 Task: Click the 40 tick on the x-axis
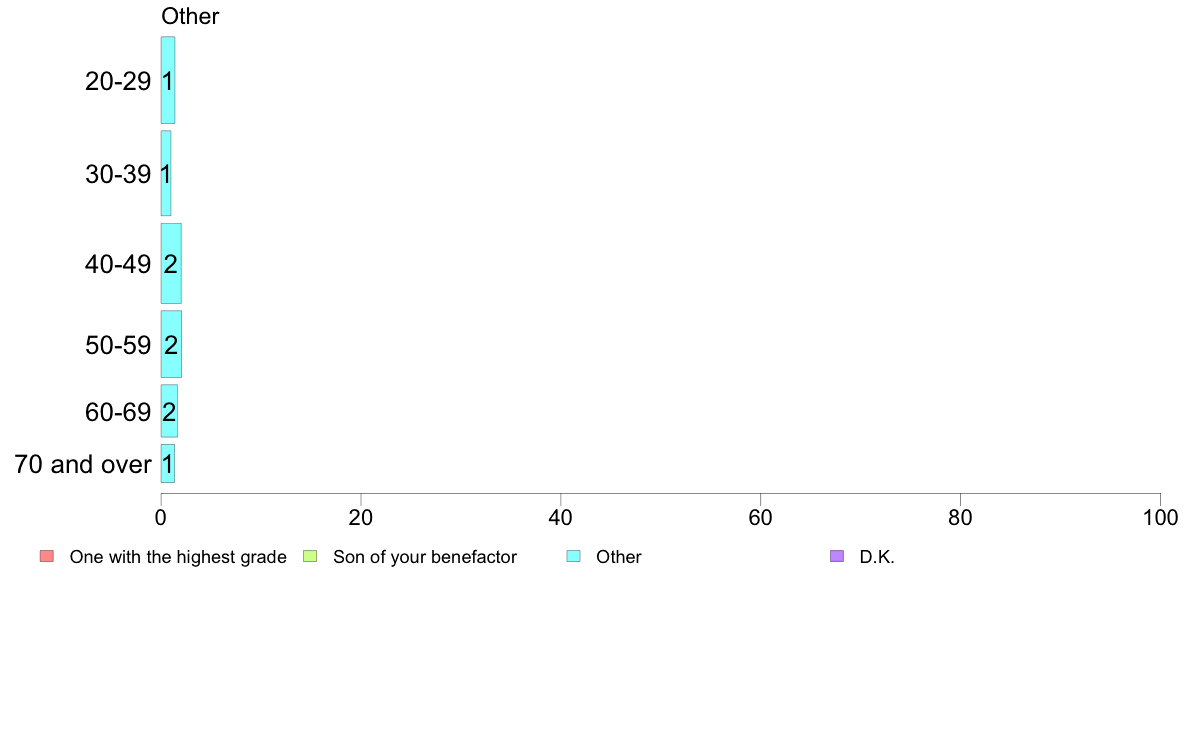[x=561, y=518]
